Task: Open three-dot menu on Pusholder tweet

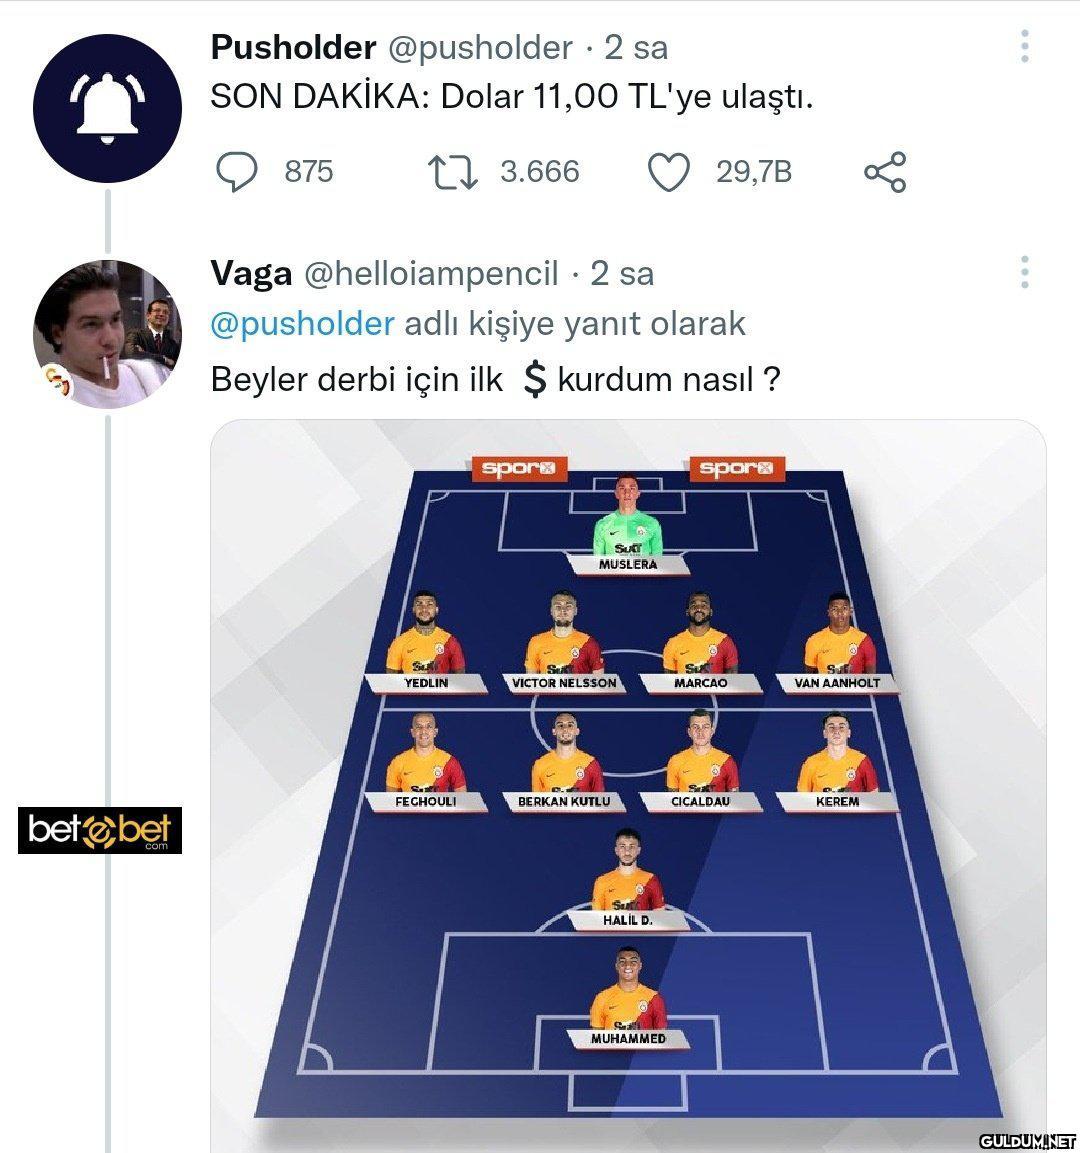Action: coord(1025,46)
